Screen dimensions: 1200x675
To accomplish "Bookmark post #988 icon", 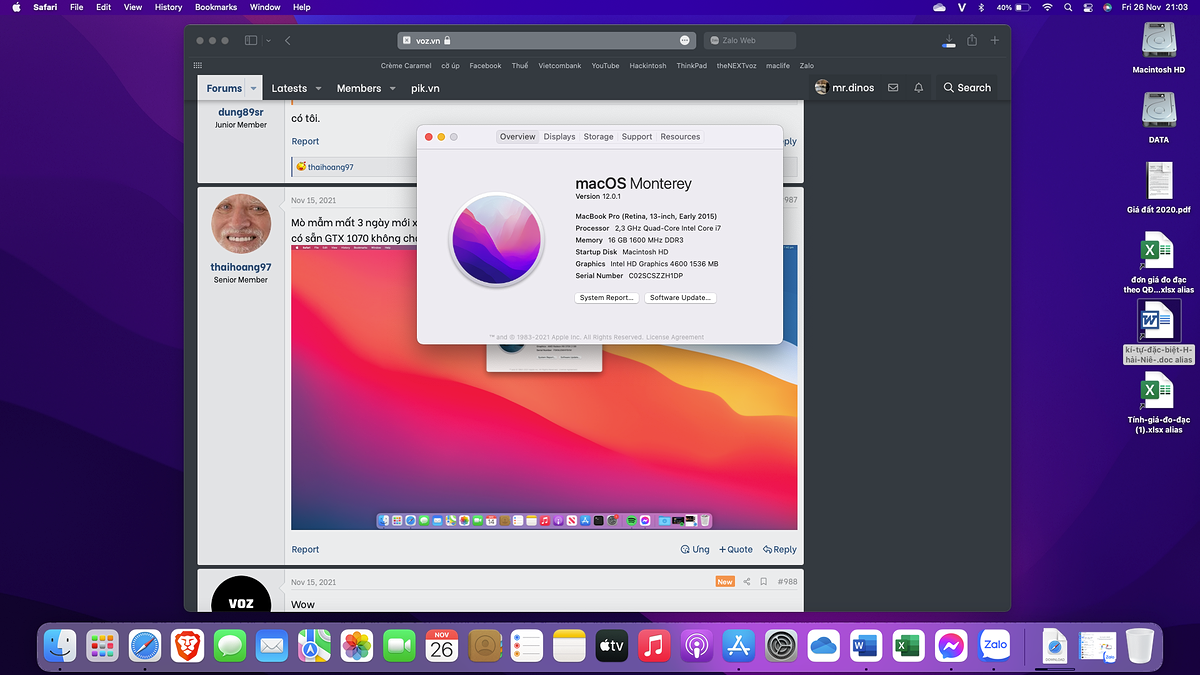I will [763, 581].
